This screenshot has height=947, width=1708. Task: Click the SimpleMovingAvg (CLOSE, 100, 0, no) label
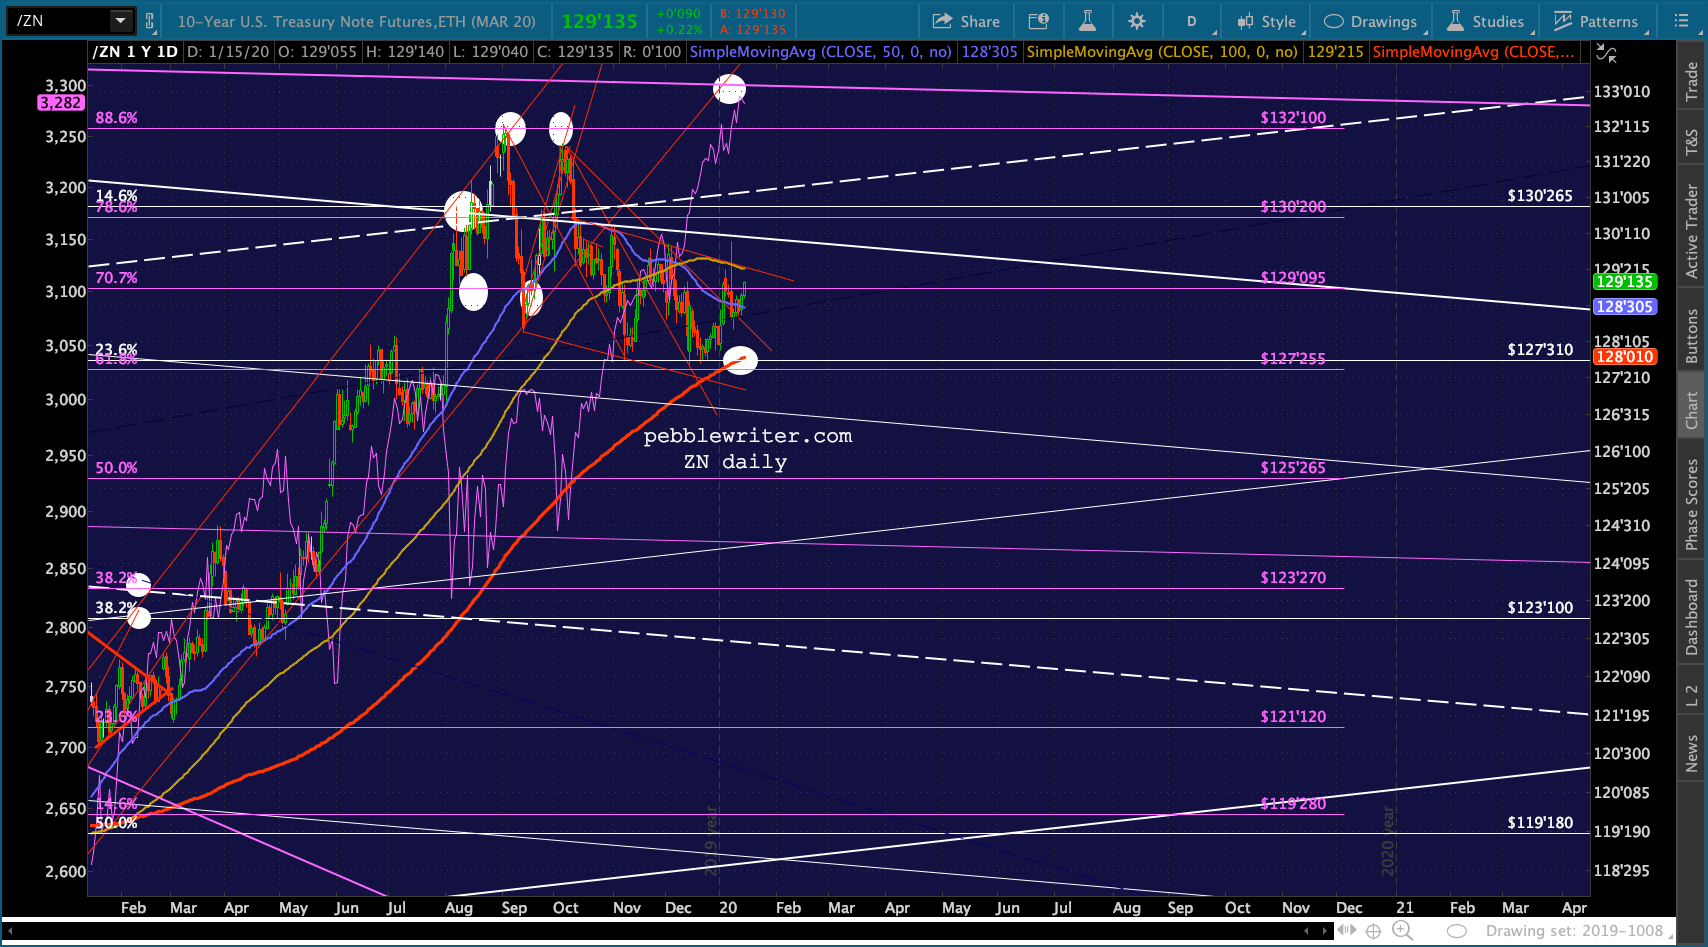pos(1162,52)
